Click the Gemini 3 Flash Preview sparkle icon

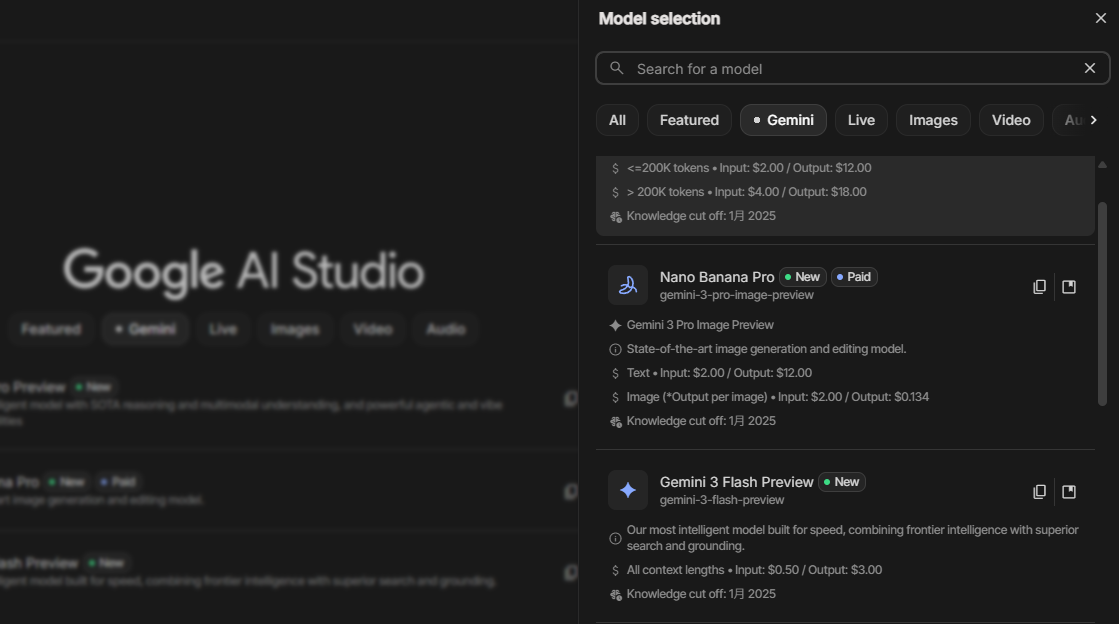pyautogui.click(x=628, y=490)
